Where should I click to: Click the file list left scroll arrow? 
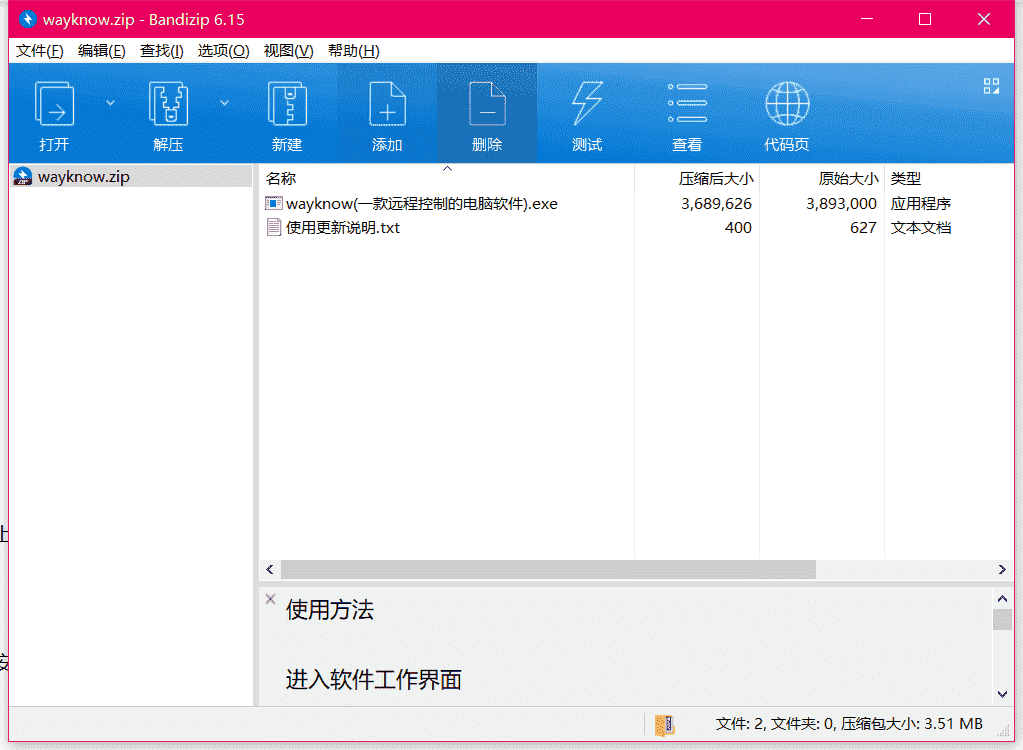(x=270, y=569)
